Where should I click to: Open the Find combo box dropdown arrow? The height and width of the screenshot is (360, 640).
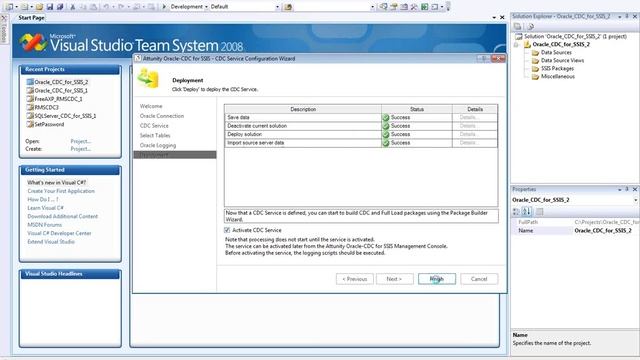[372, 7]
